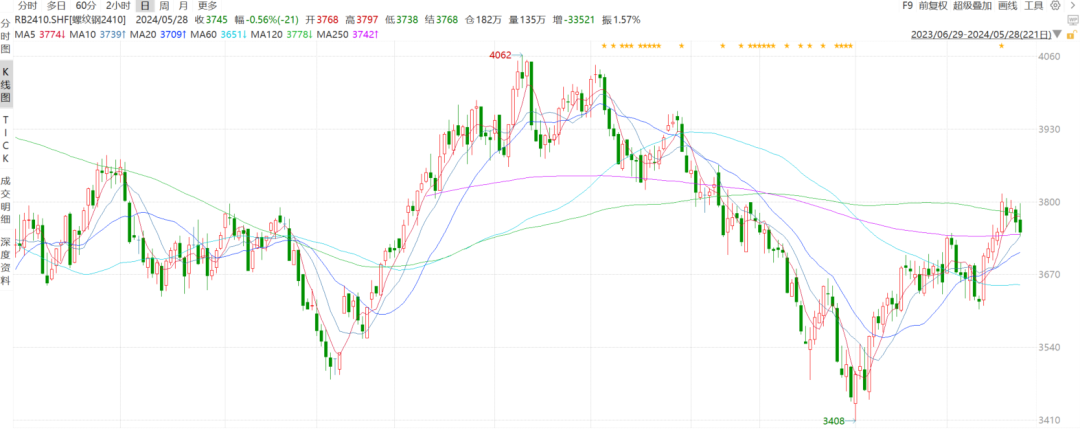Click the 收 3745 close value
Viewport: 1080px width, 437px height.
point(210,19)
